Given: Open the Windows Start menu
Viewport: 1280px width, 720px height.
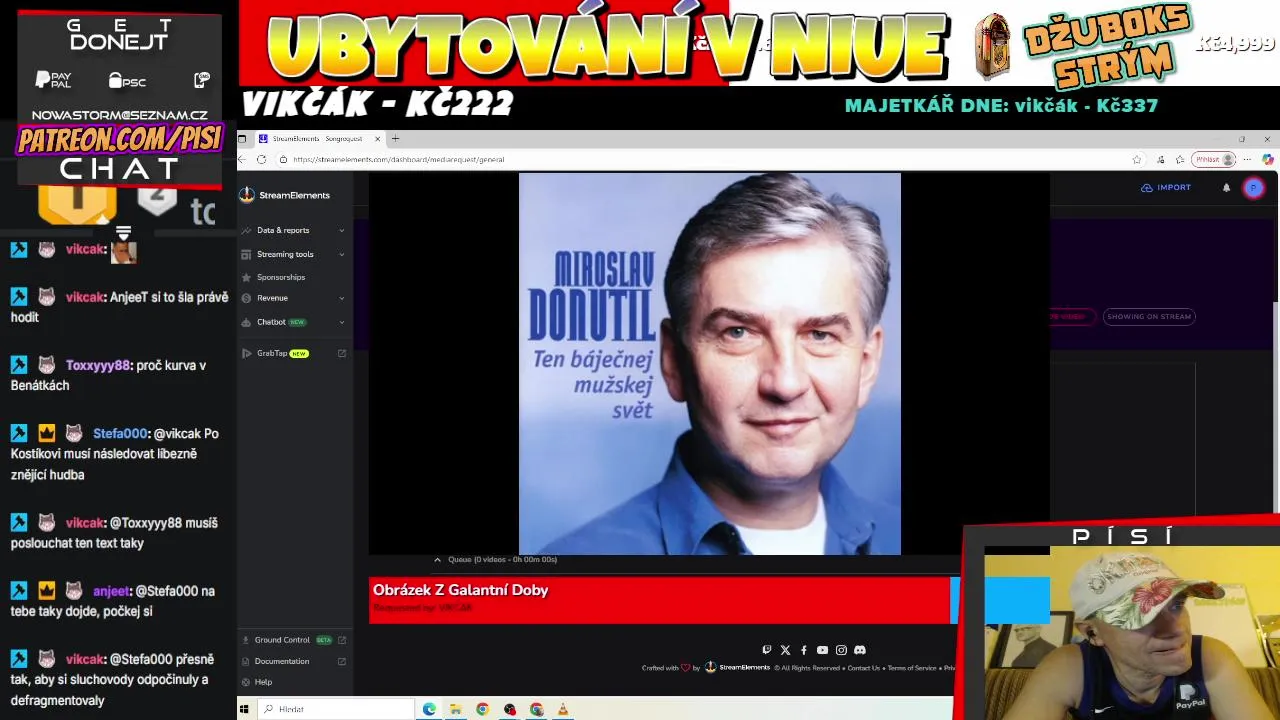Looking at the screenshot, I should (244, 709).
